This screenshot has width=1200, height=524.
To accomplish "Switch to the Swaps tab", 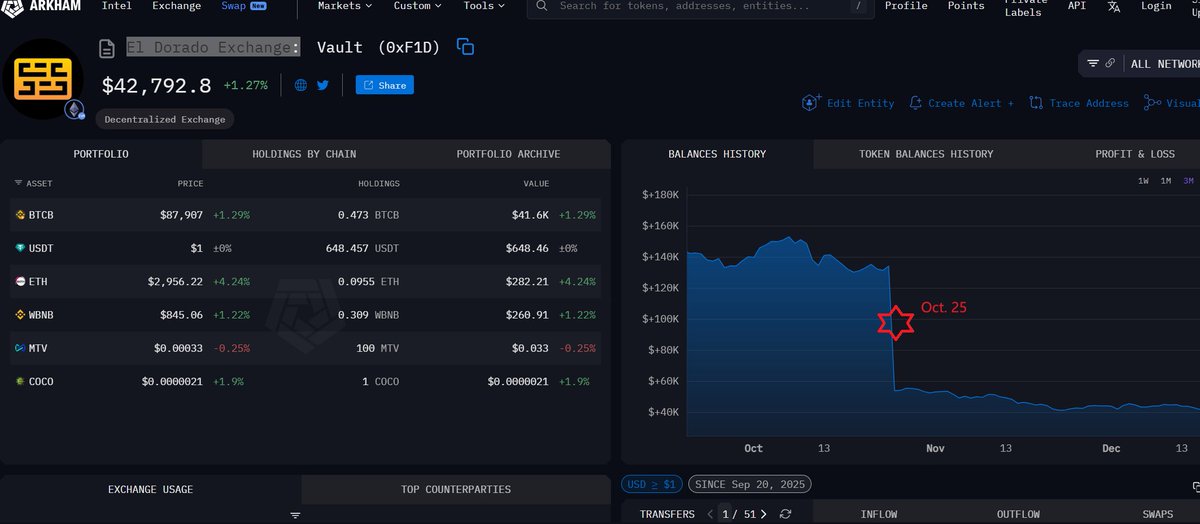I will [x=1158, y=514].
